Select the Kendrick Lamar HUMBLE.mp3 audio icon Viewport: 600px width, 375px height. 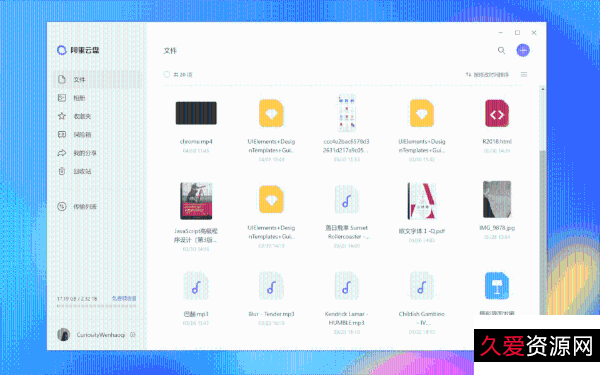point(347,285)
